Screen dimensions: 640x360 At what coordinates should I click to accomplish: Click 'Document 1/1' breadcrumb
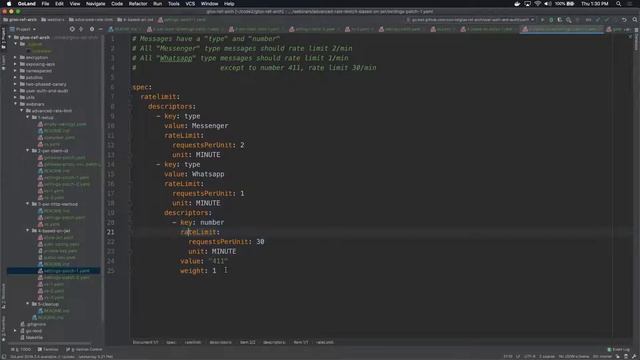(x=145, y=342)
